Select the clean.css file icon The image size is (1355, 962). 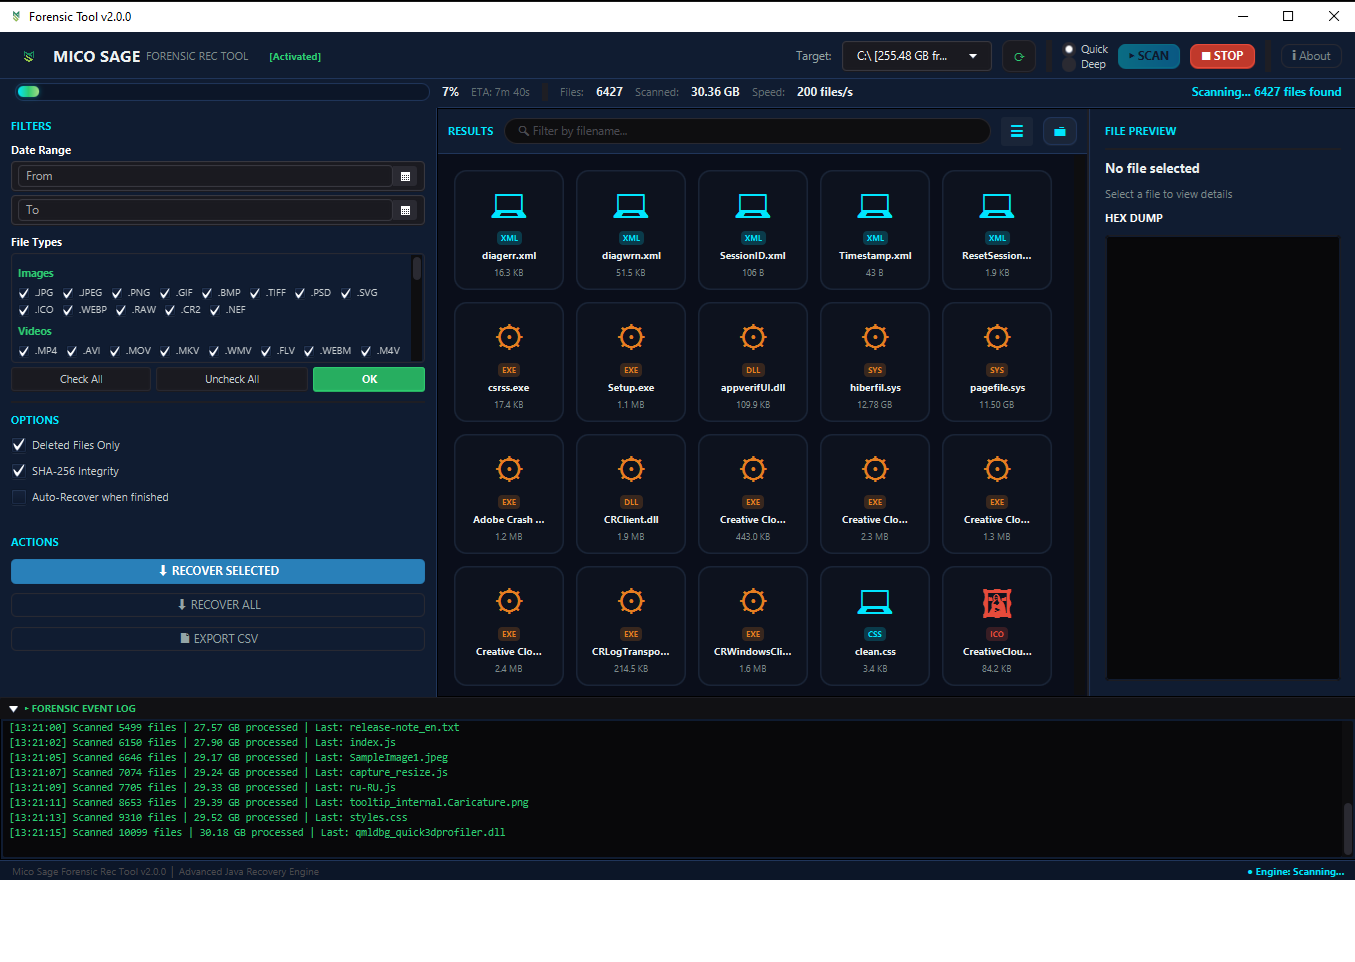(875, 601)
